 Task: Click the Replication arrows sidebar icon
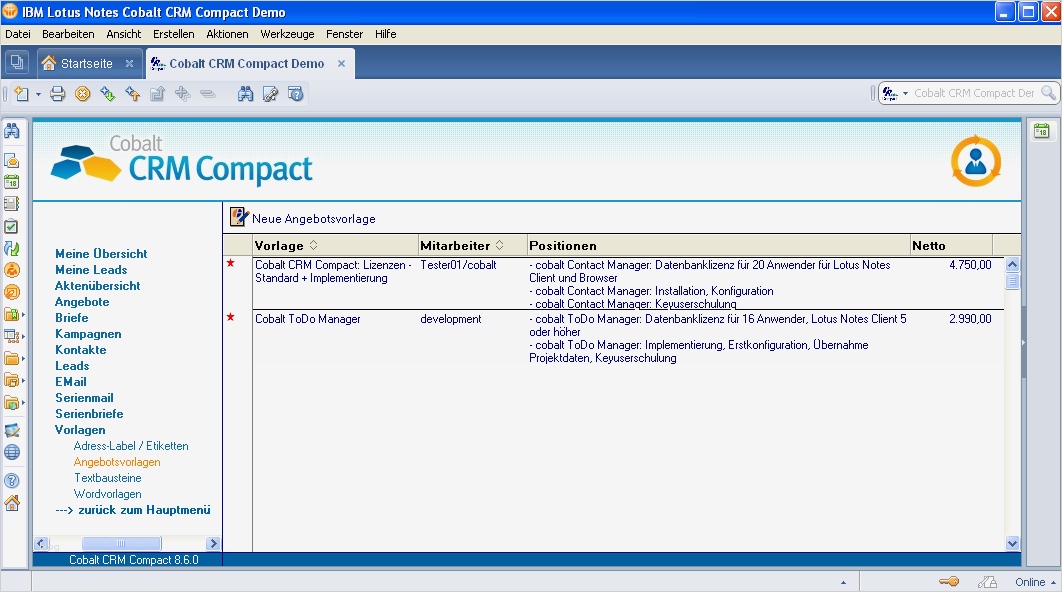point(12,249)
